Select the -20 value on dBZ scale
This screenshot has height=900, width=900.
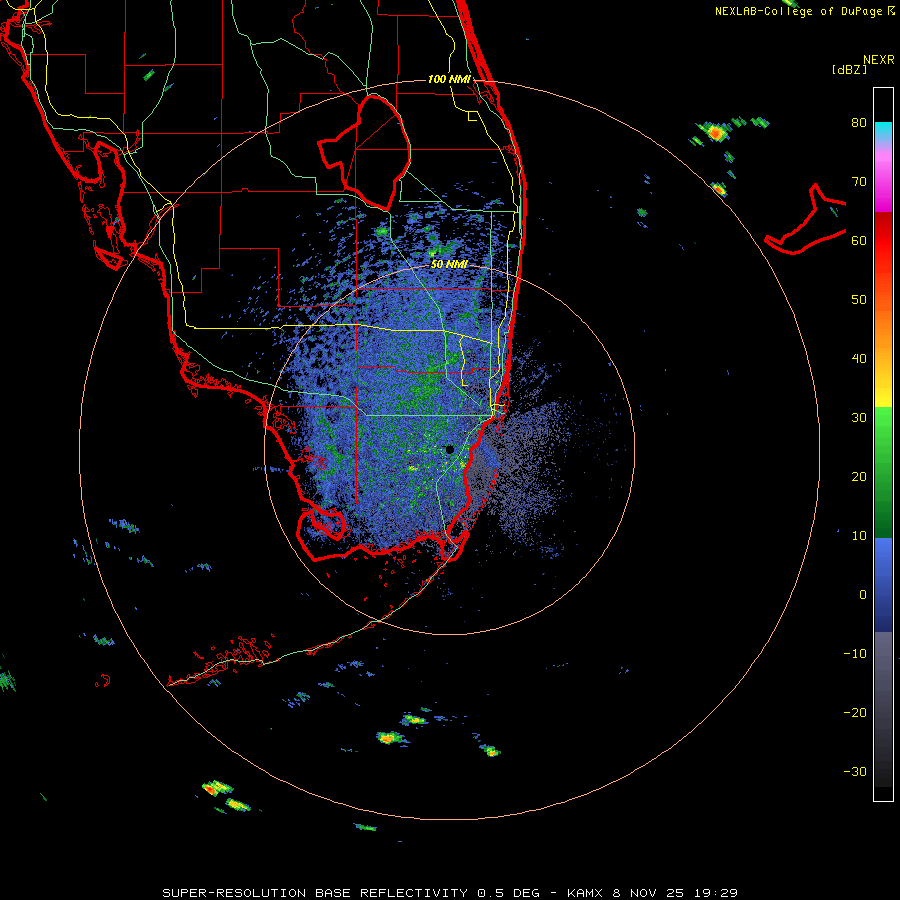tap(855, 713)
